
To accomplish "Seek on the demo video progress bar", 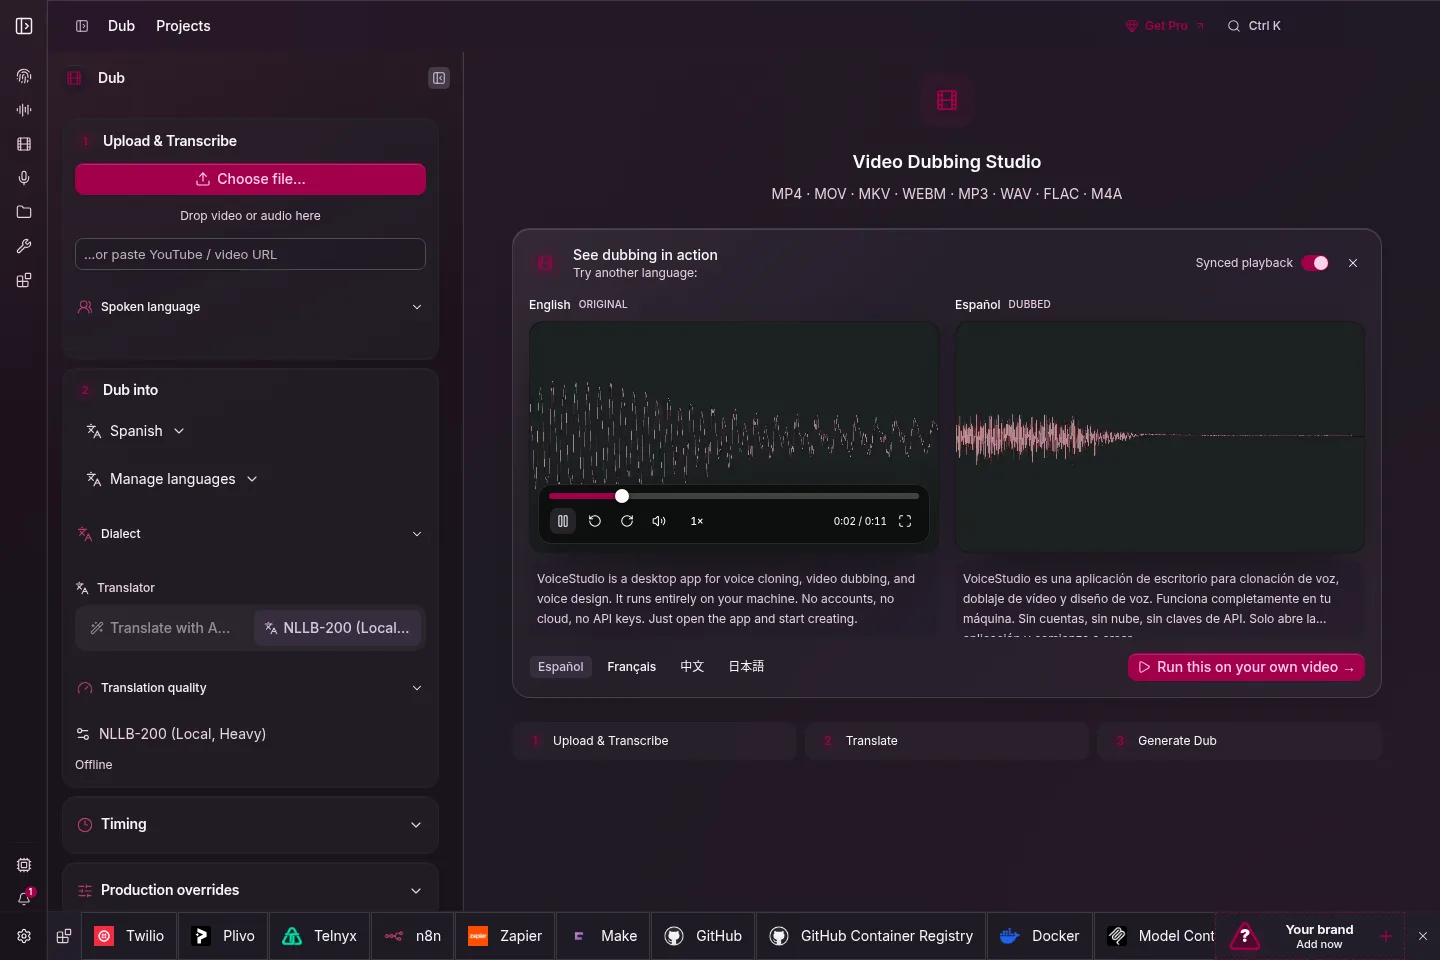I will coord(734,496).
